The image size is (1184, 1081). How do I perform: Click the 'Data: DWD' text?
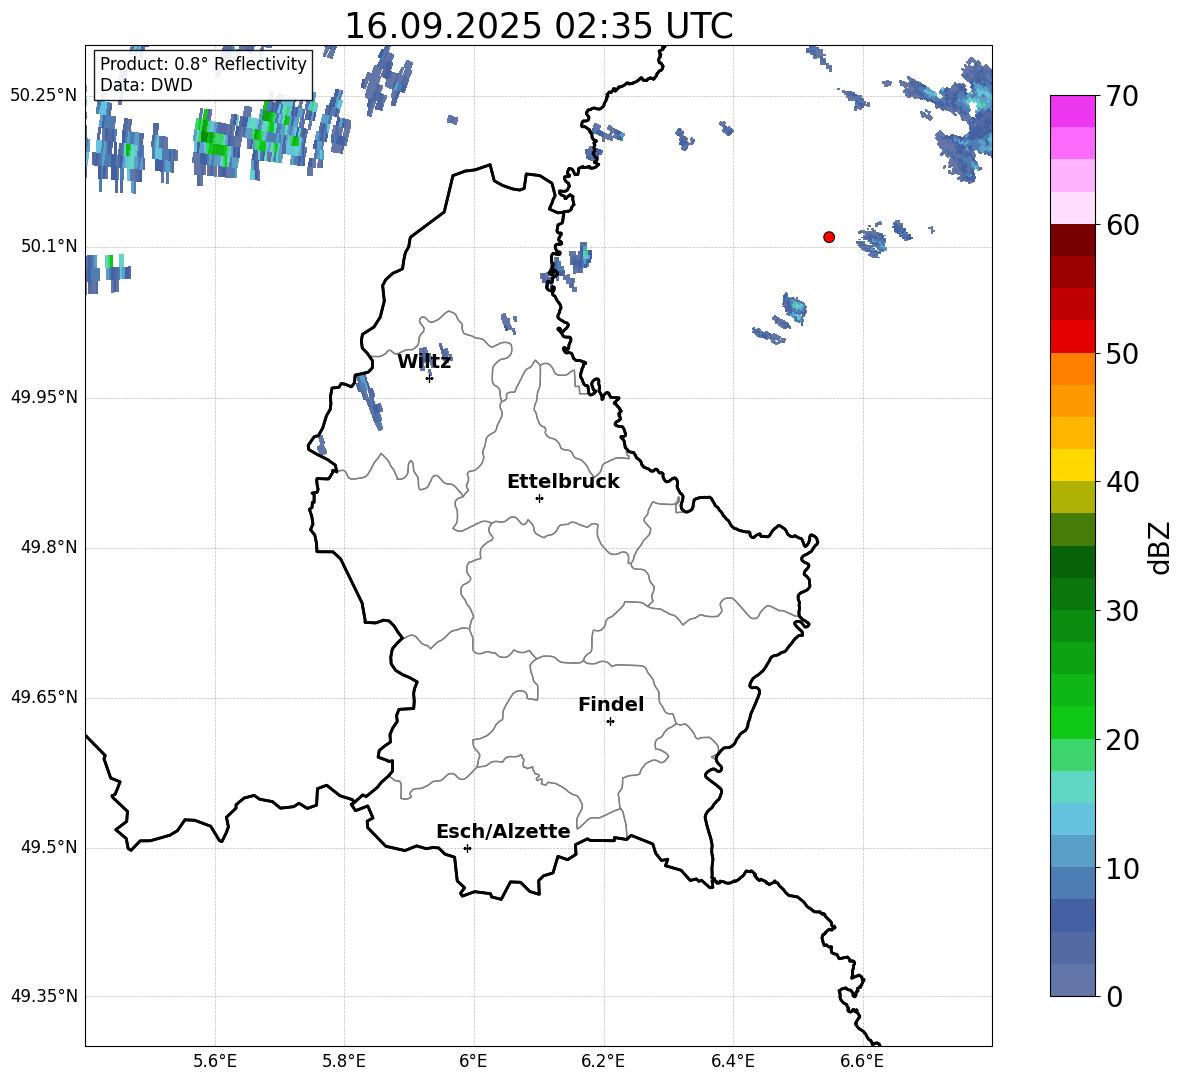click(x=146, y=85)
